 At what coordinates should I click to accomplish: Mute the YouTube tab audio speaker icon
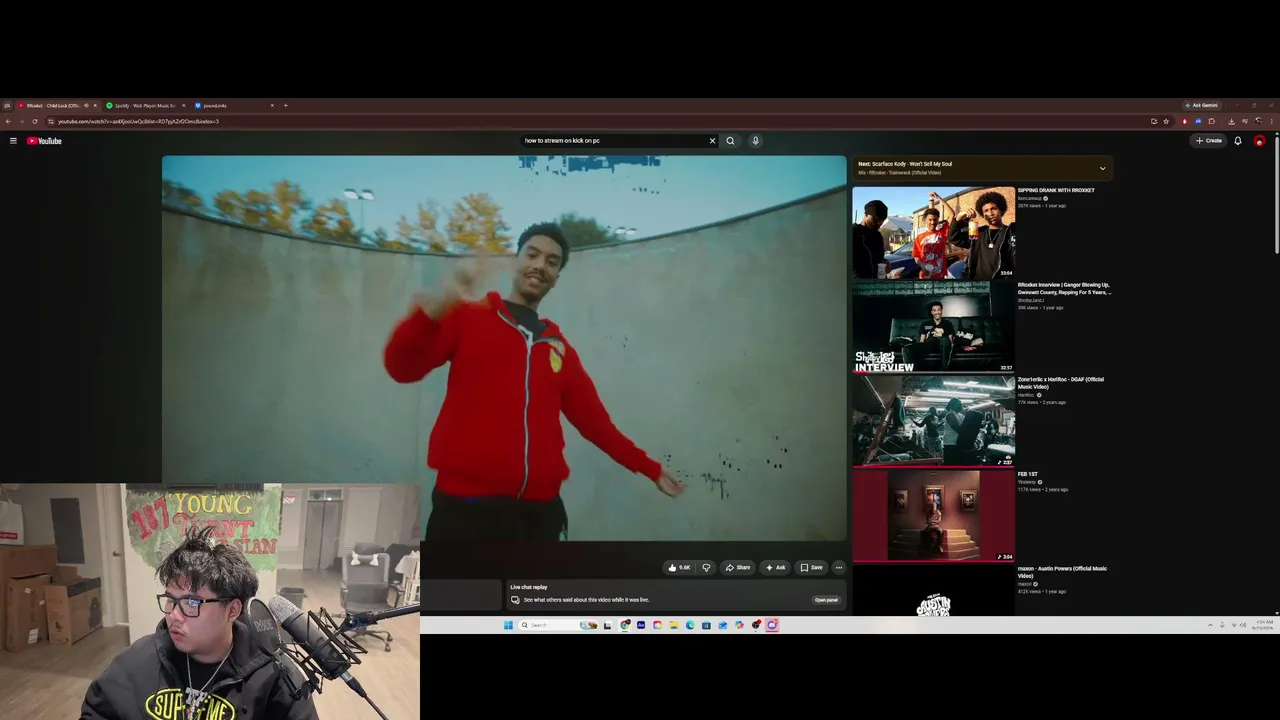tap(86, 106)
